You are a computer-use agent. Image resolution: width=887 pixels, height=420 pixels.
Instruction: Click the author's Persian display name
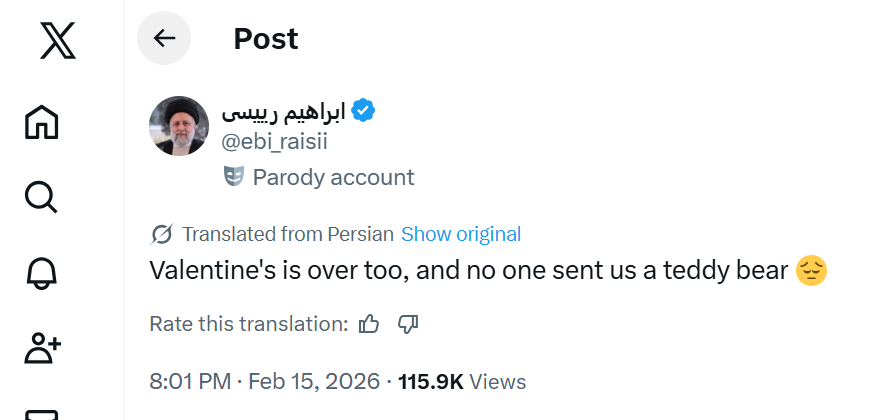282,111
